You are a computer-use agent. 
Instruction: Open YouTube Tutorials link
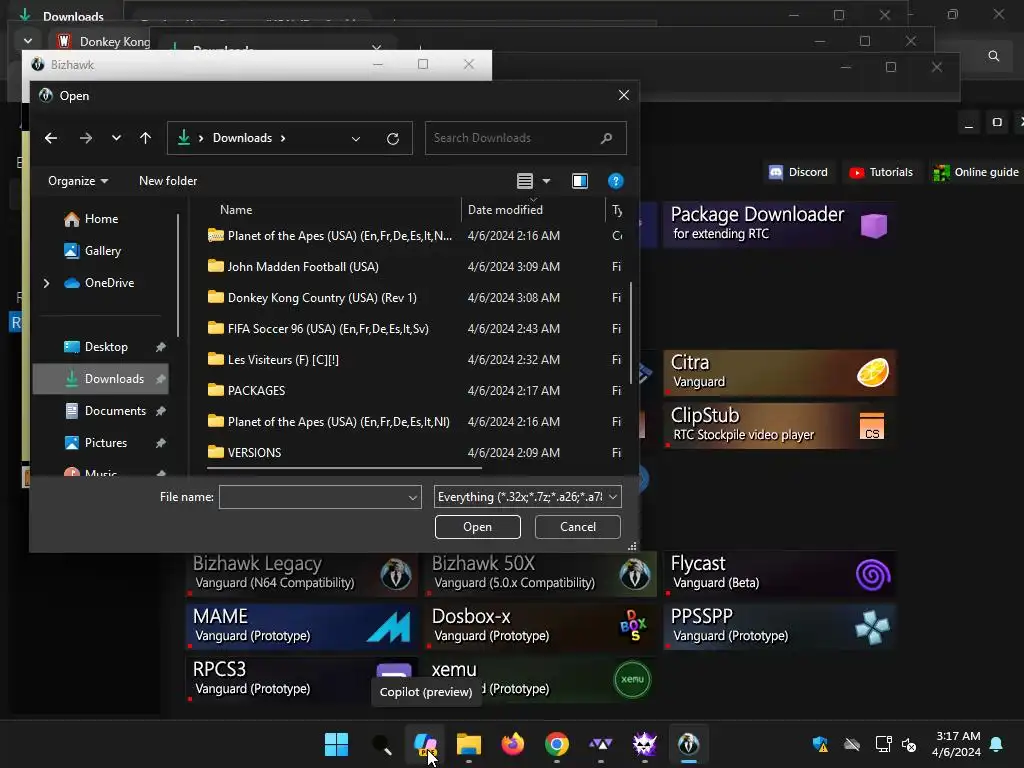click(x=881, y=172)
